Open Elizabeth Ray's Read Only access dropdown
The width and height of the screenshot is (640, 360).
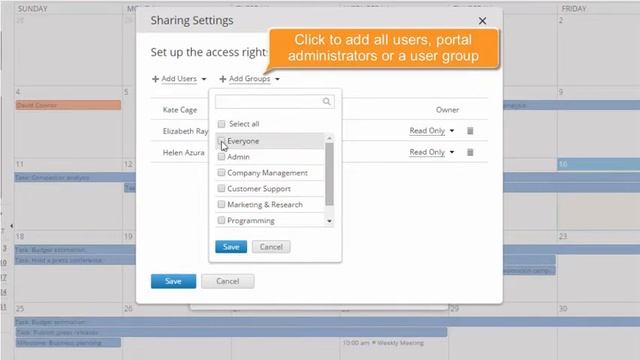click(x=431, y=131)
